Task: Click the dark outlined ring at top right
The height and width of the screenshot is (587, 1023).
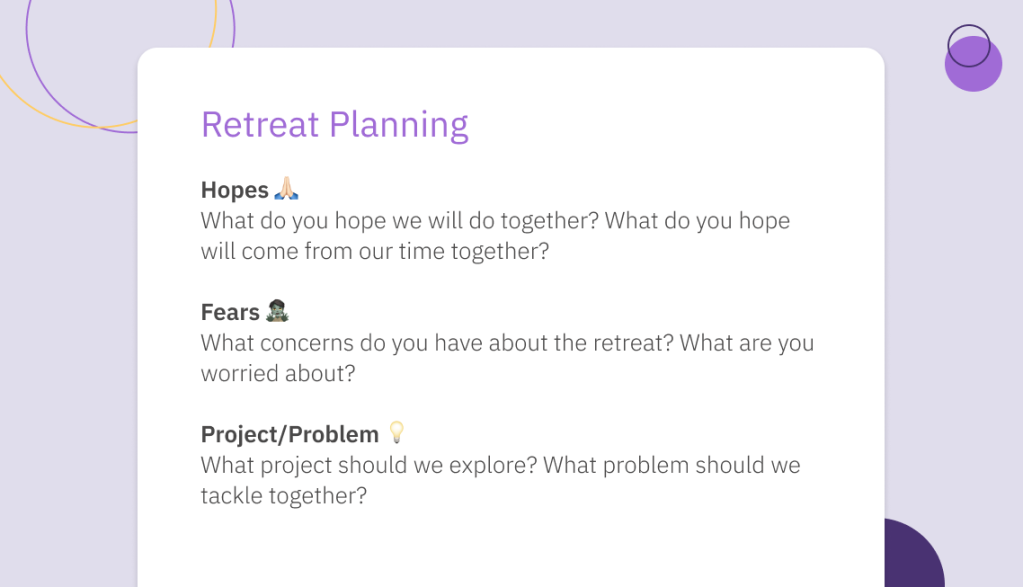Action: pyautogui.click(x=969, y=46)
